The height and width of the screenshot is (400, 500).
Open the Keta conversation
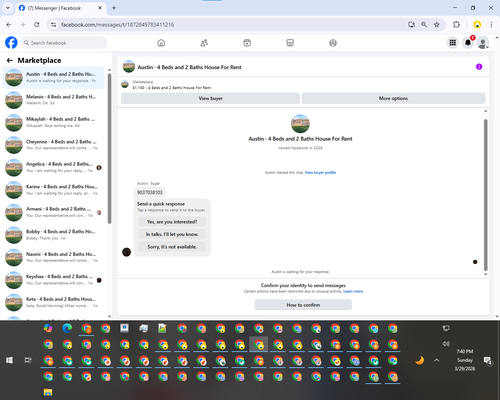[53, 302]
